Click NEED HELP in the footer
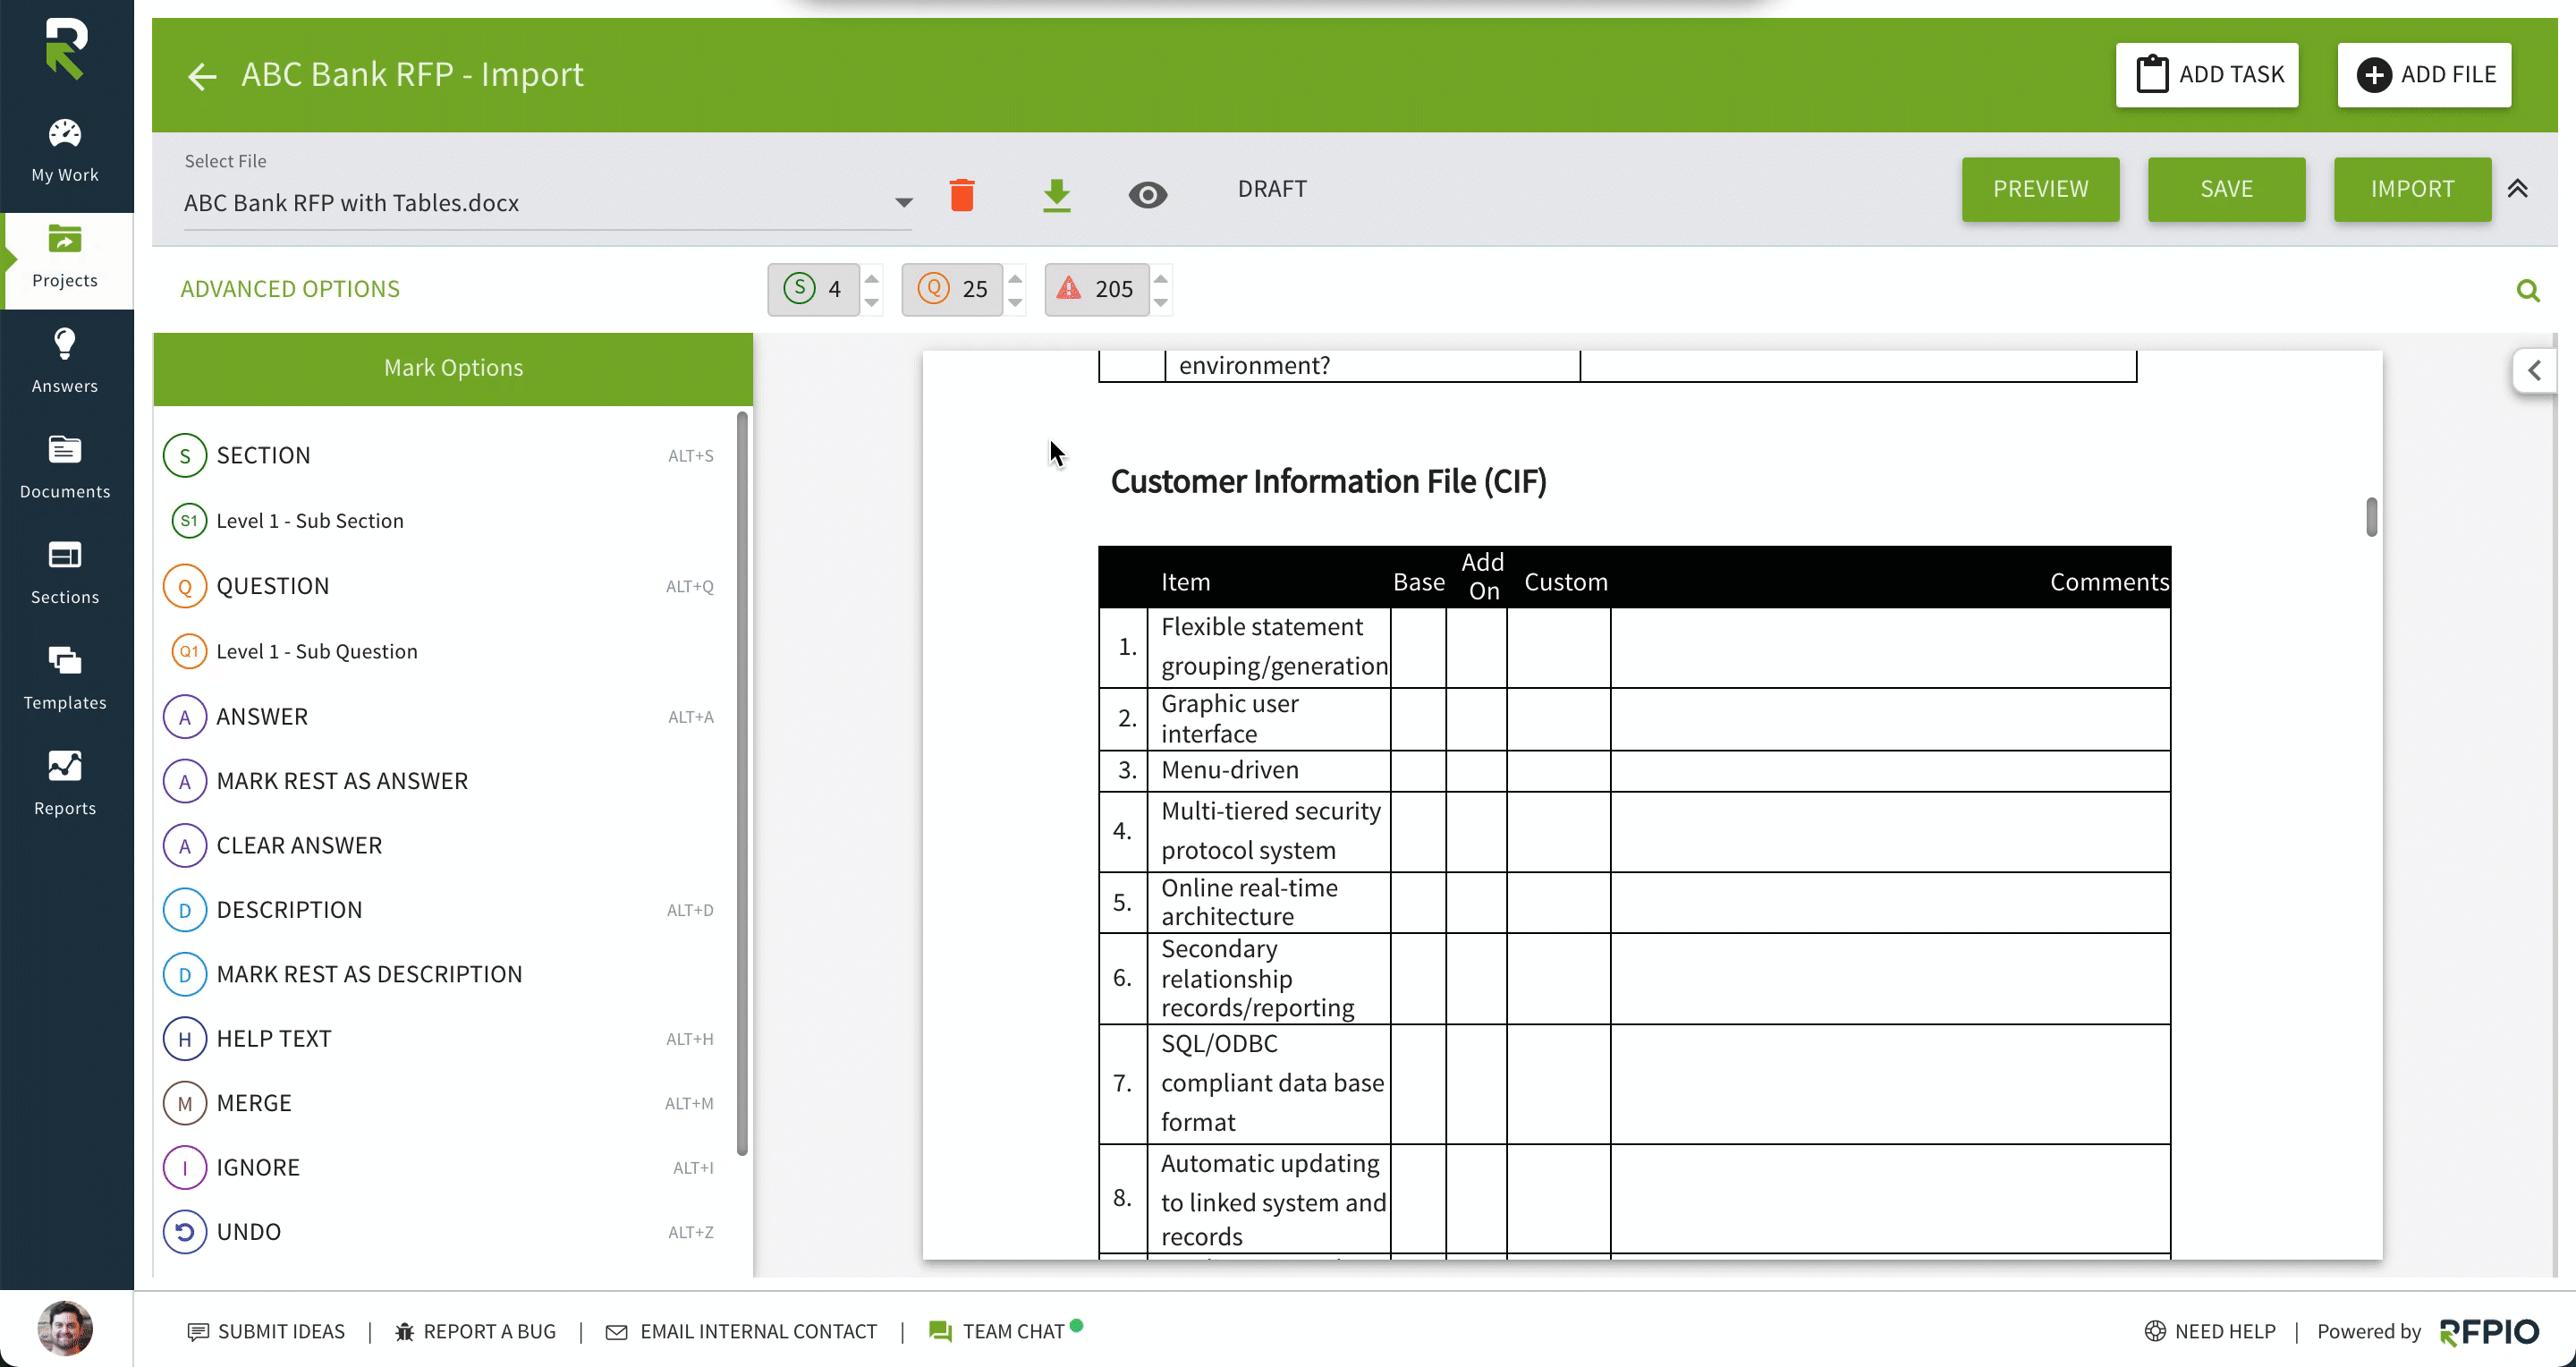2576x1367 pixels. click(2210, 1332)
